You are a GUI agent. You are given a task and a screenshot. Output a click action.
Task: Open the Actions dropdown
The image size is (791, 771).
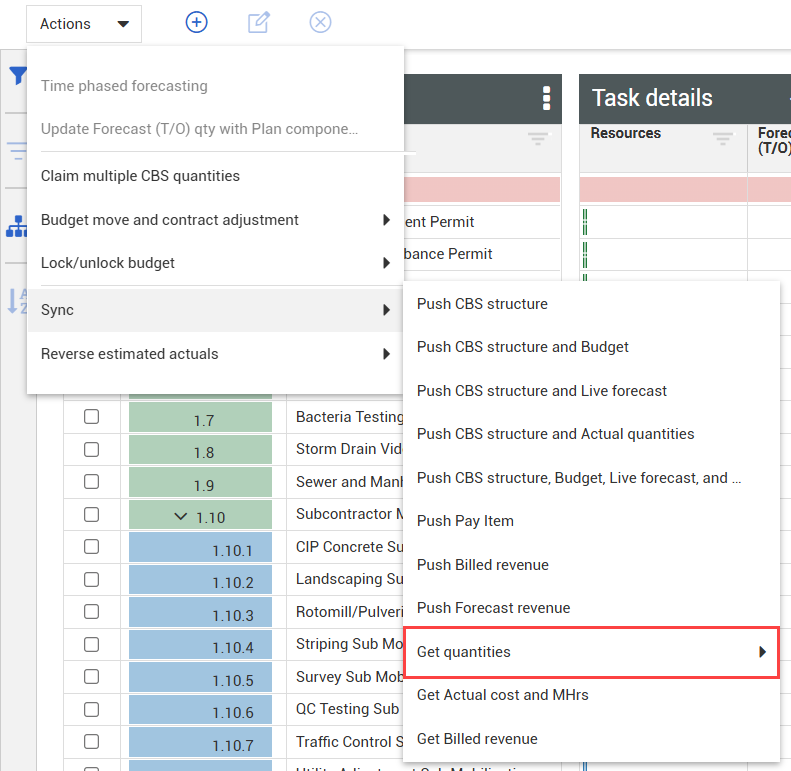tap(84, 24)
